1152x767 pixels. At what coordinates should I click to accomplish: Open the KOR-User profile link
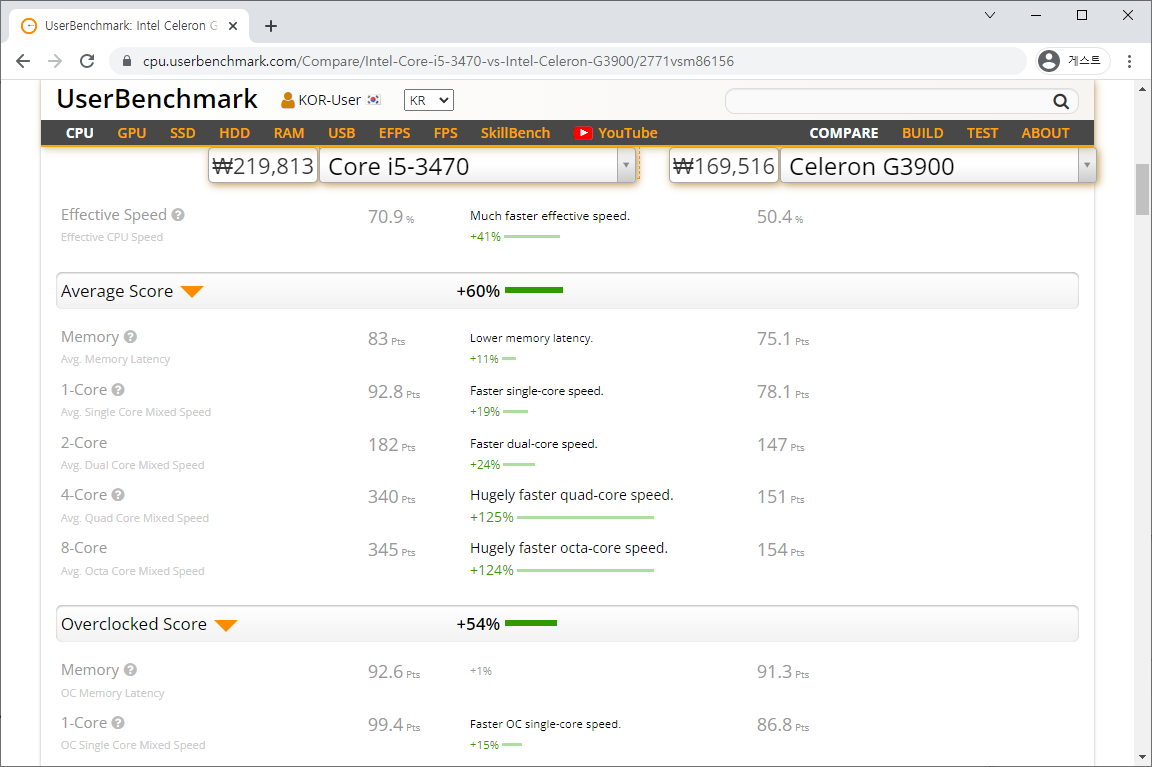coord(329,100)
